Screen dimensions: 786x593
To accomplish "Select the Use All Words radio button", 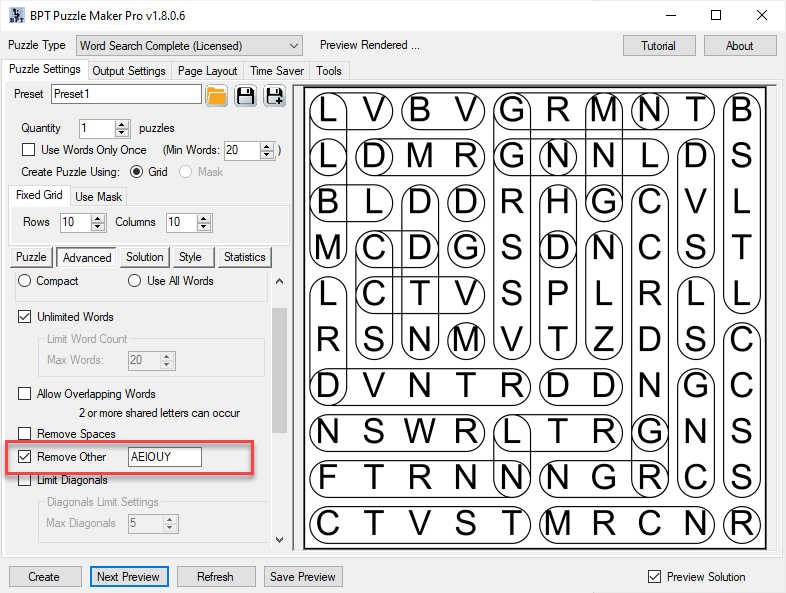I will point(134,281).
